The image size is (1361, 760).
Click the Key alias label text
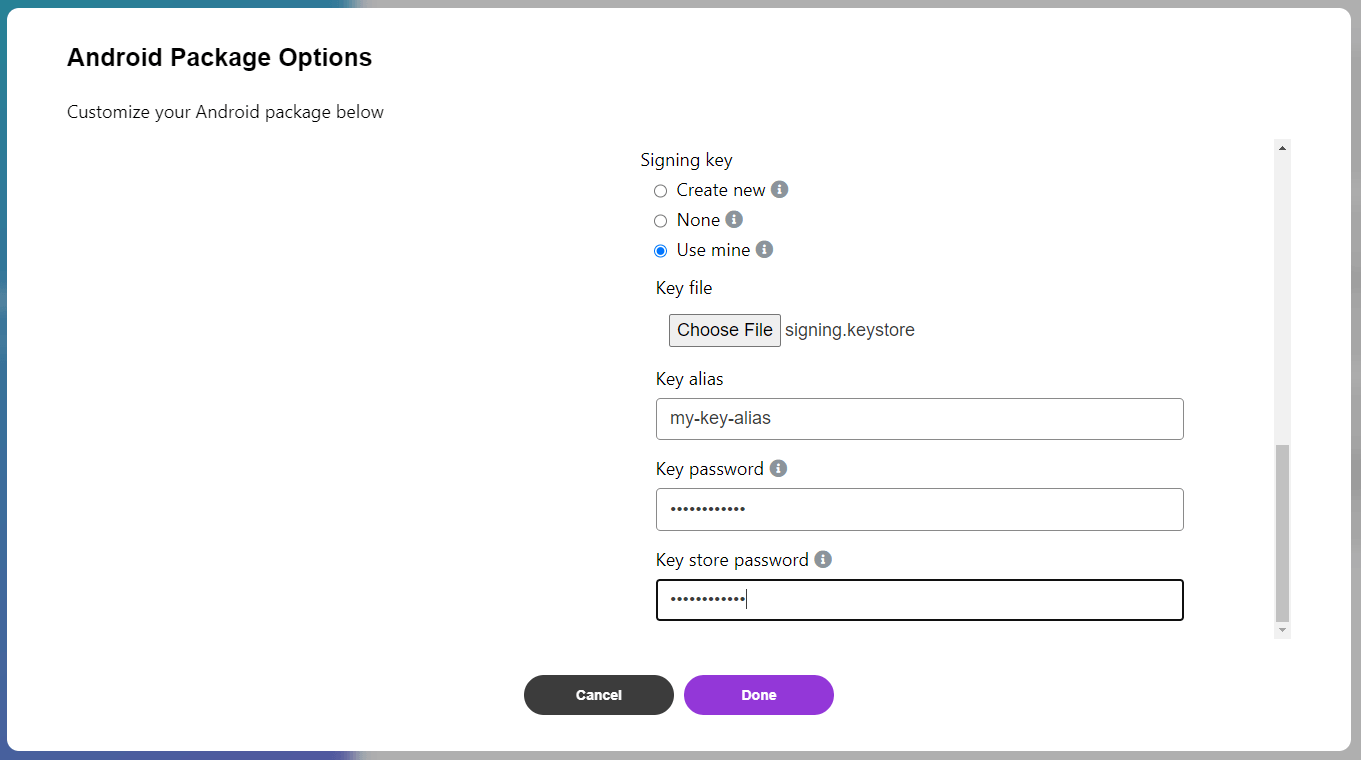[x=689, y=379]
